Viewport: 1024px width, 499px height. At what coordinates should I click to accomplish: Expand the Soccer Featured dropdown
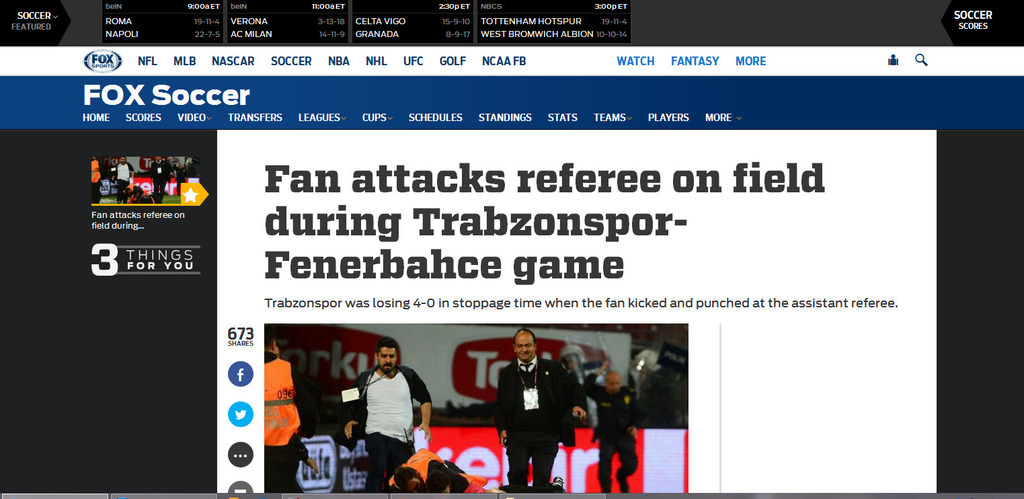click(x=35, y=21)
